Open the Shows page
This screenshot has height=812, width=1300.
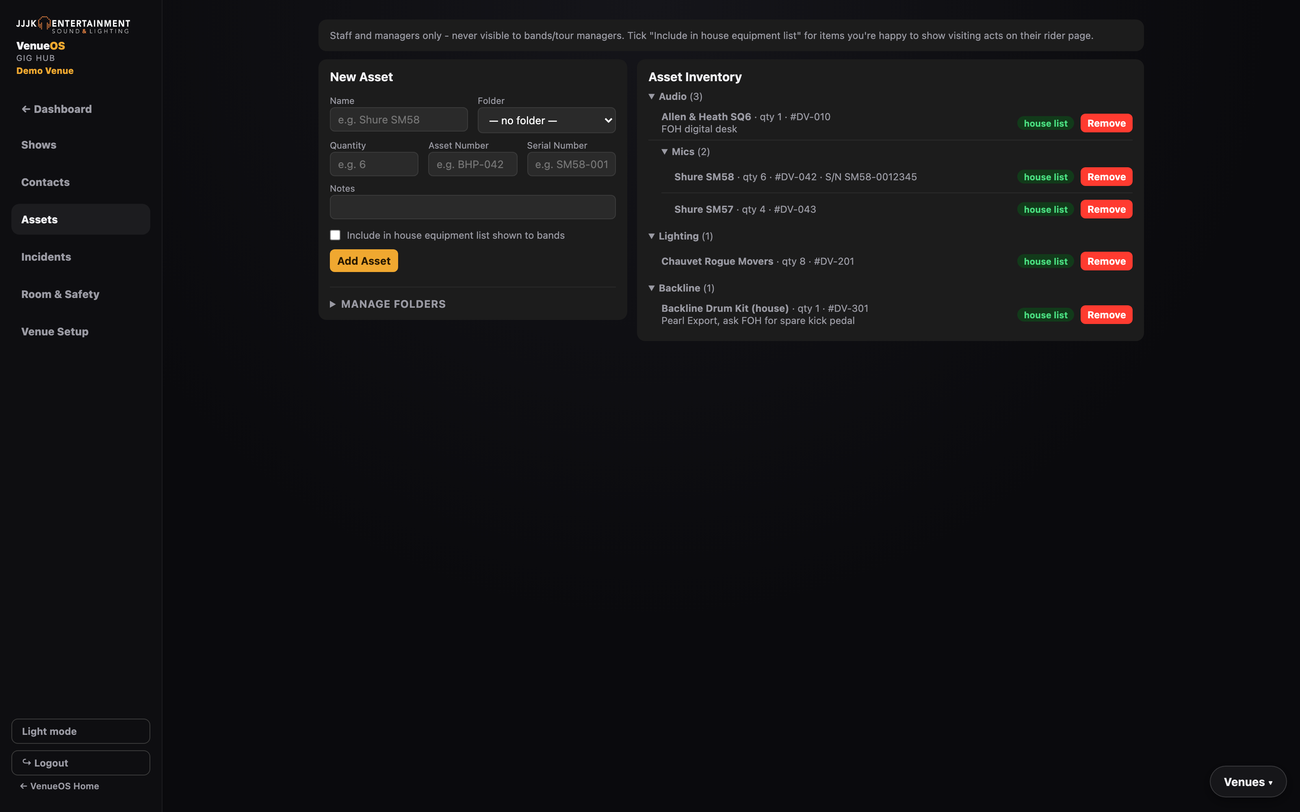pos(81,145)
